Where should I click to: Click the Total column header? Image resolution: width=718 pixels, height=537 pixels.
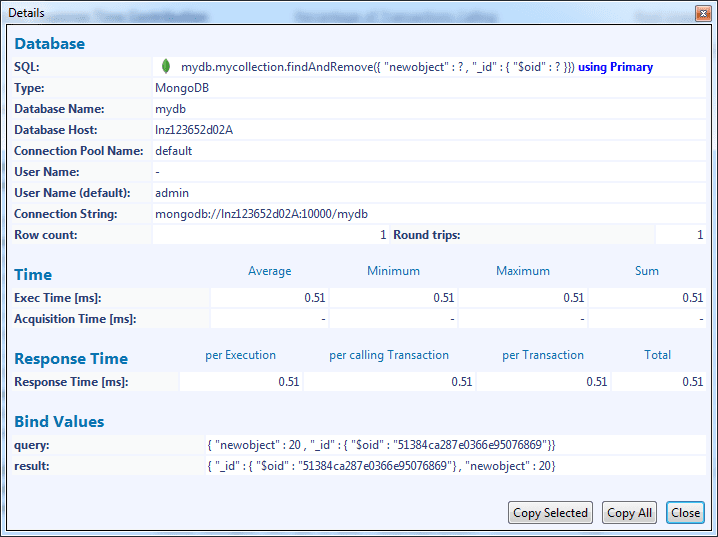click(x=658, y=355)
